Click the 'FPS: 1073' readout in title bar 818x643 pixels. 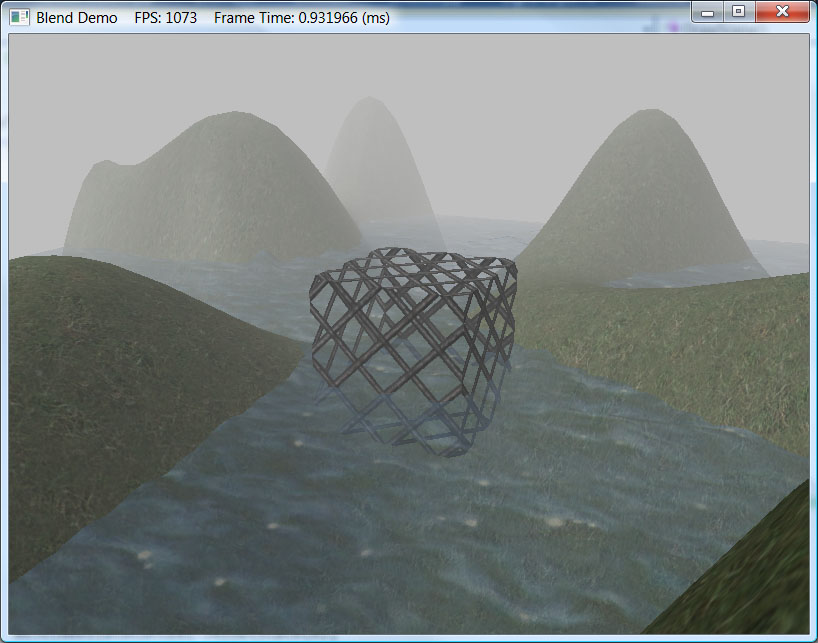tap(165, 18)
